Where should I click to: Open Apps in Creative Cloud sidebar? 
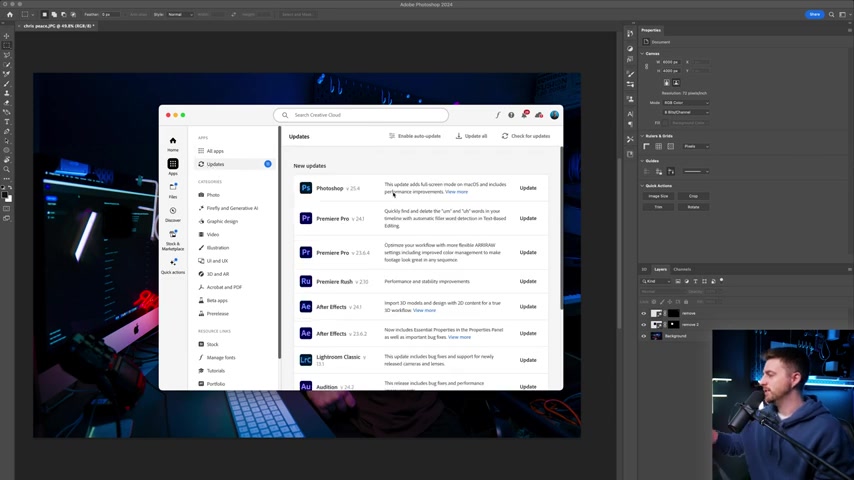coord(173,167)
